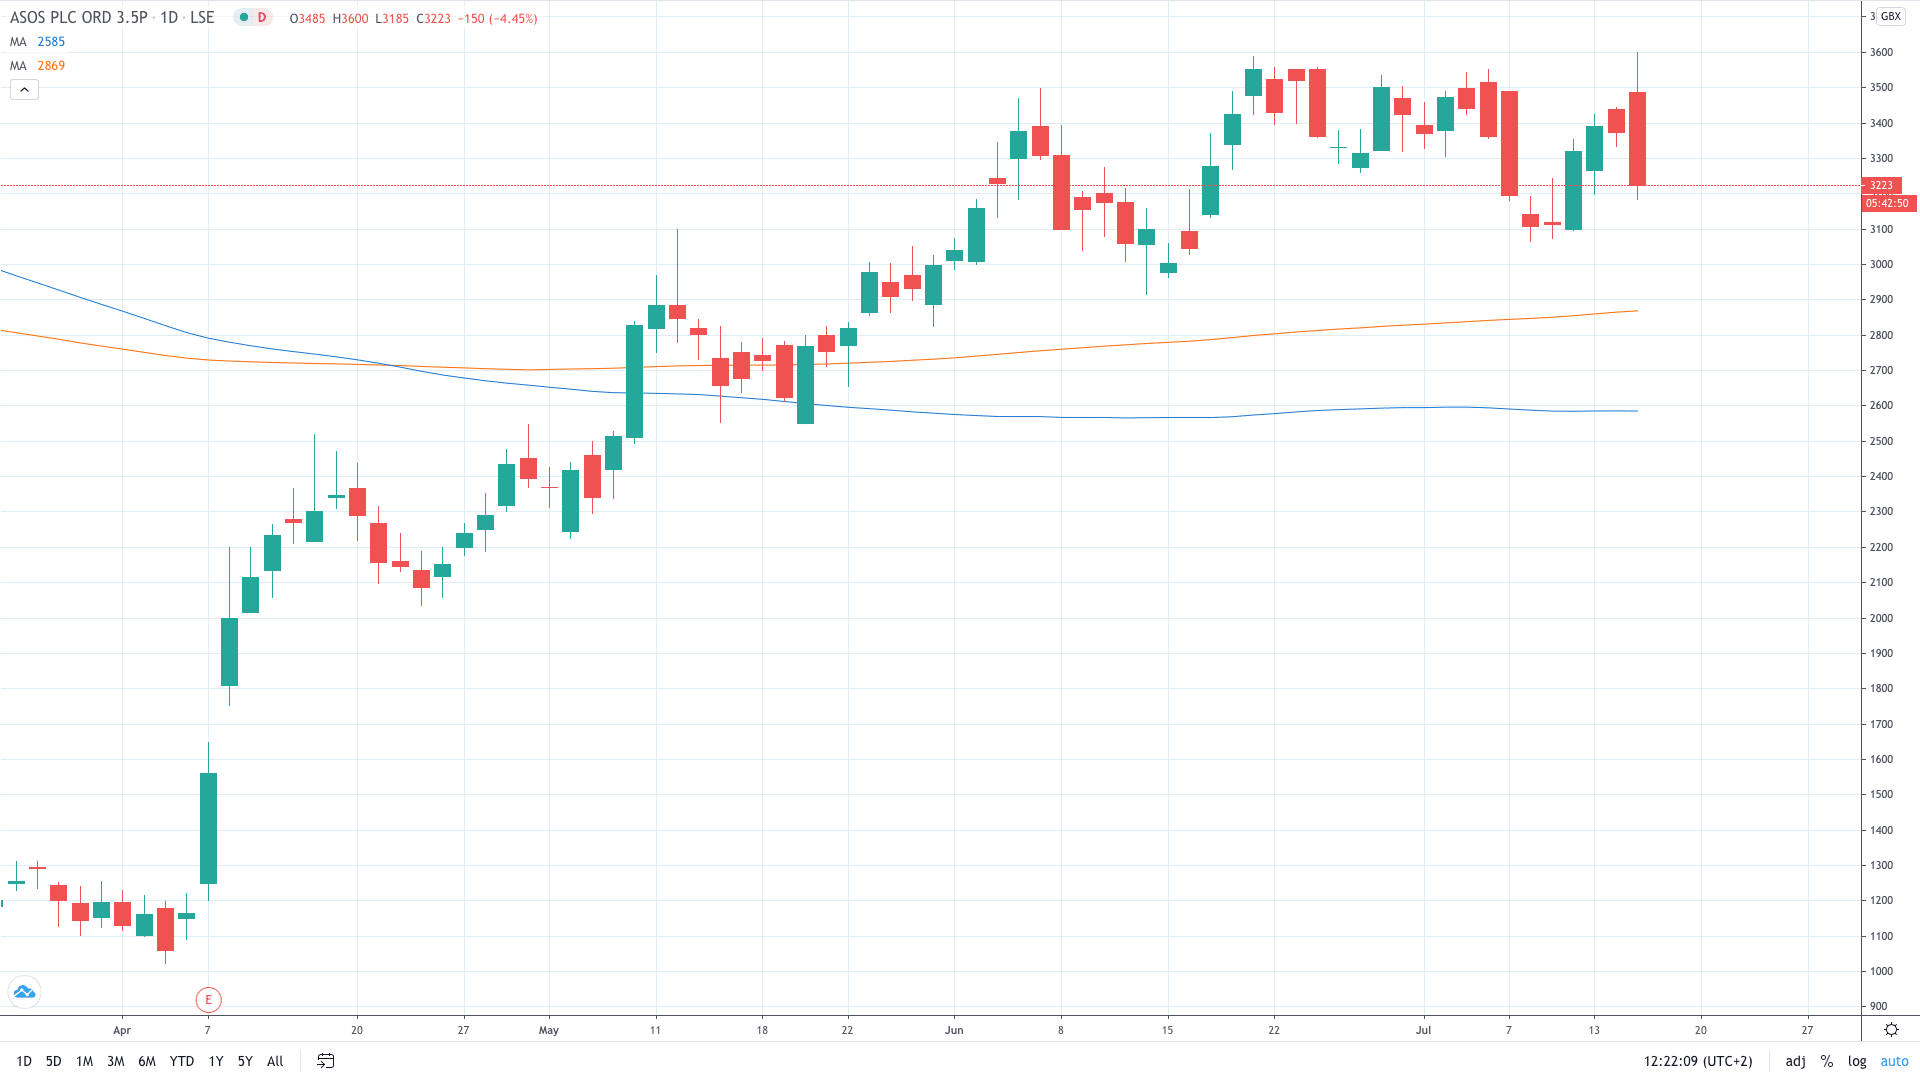Switch to the All time range

click(275, 1061)
